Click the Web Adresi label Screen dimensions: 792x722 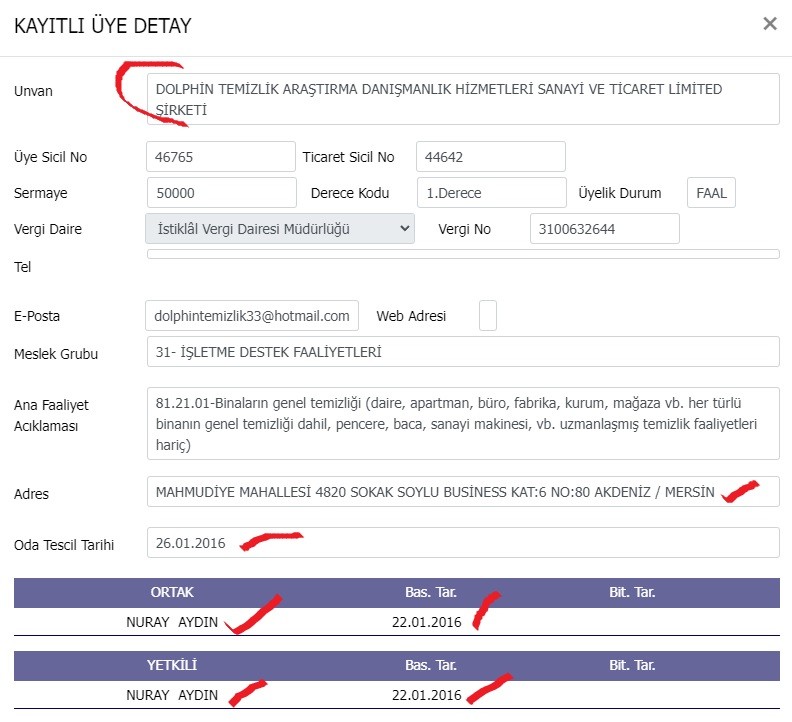[x=411, y=316]
